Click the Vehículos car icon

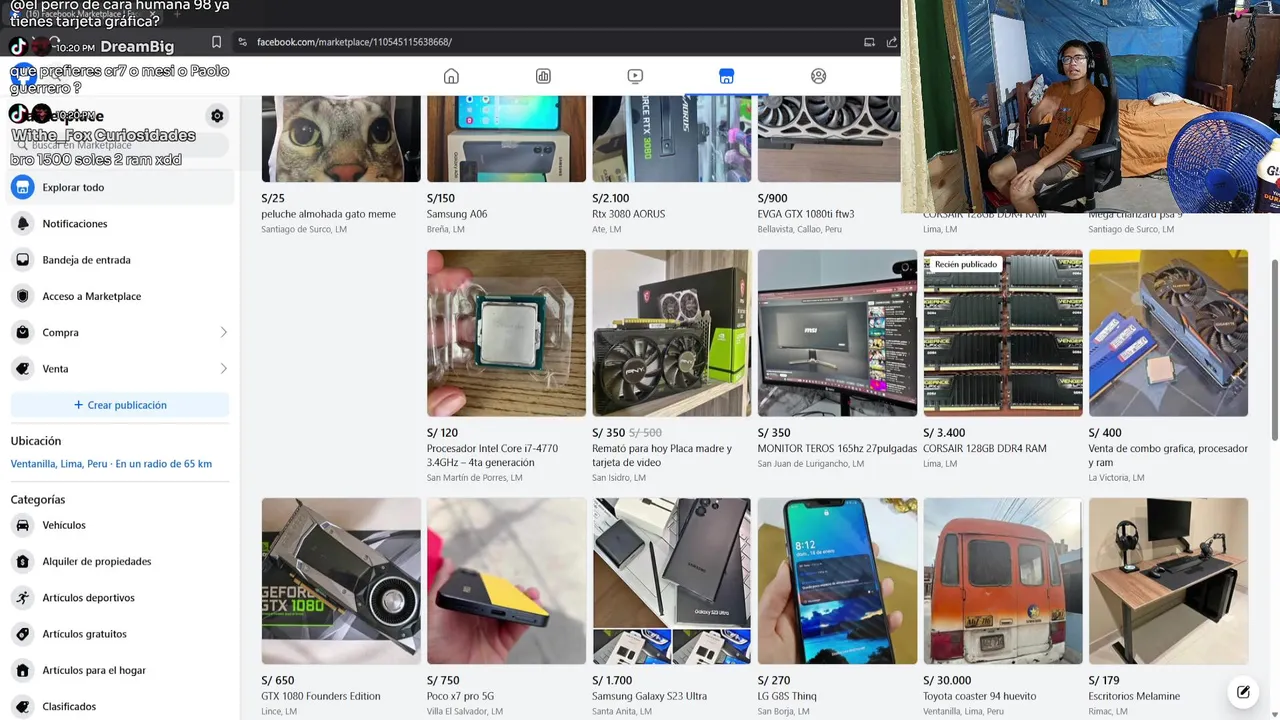(22, 525)
